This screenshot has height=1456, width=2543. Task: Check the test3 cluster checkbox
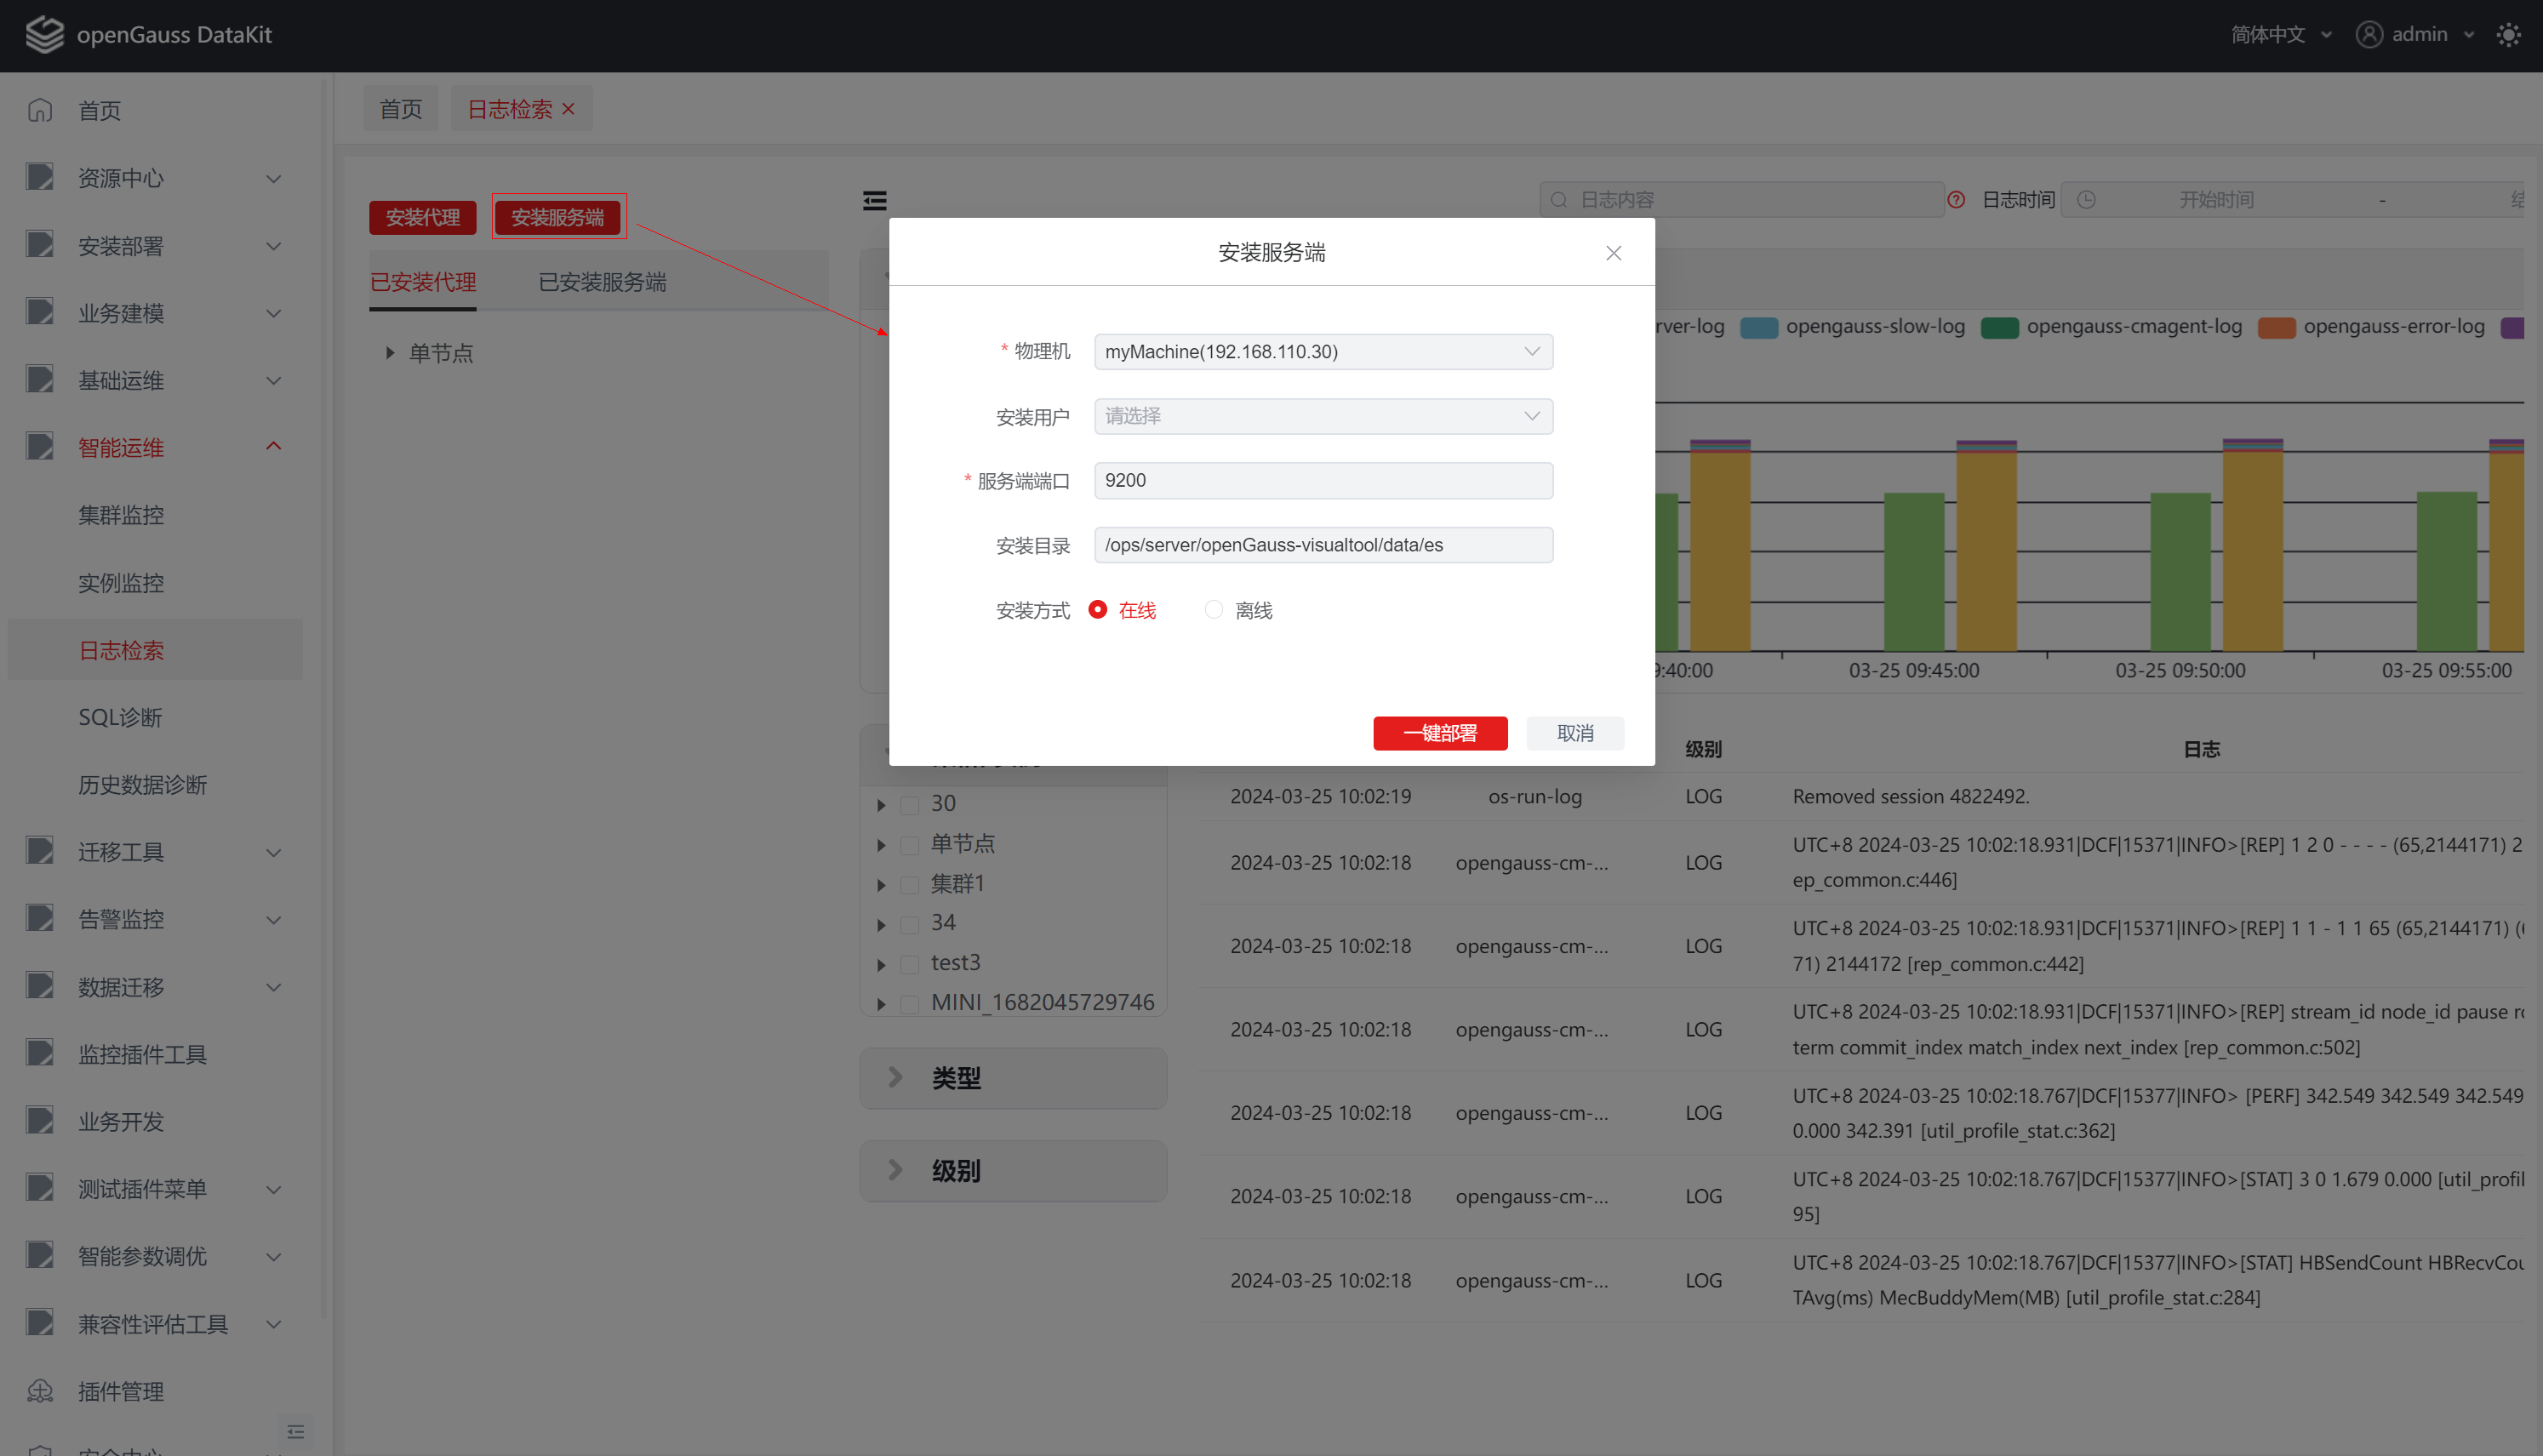click(910, 964)
